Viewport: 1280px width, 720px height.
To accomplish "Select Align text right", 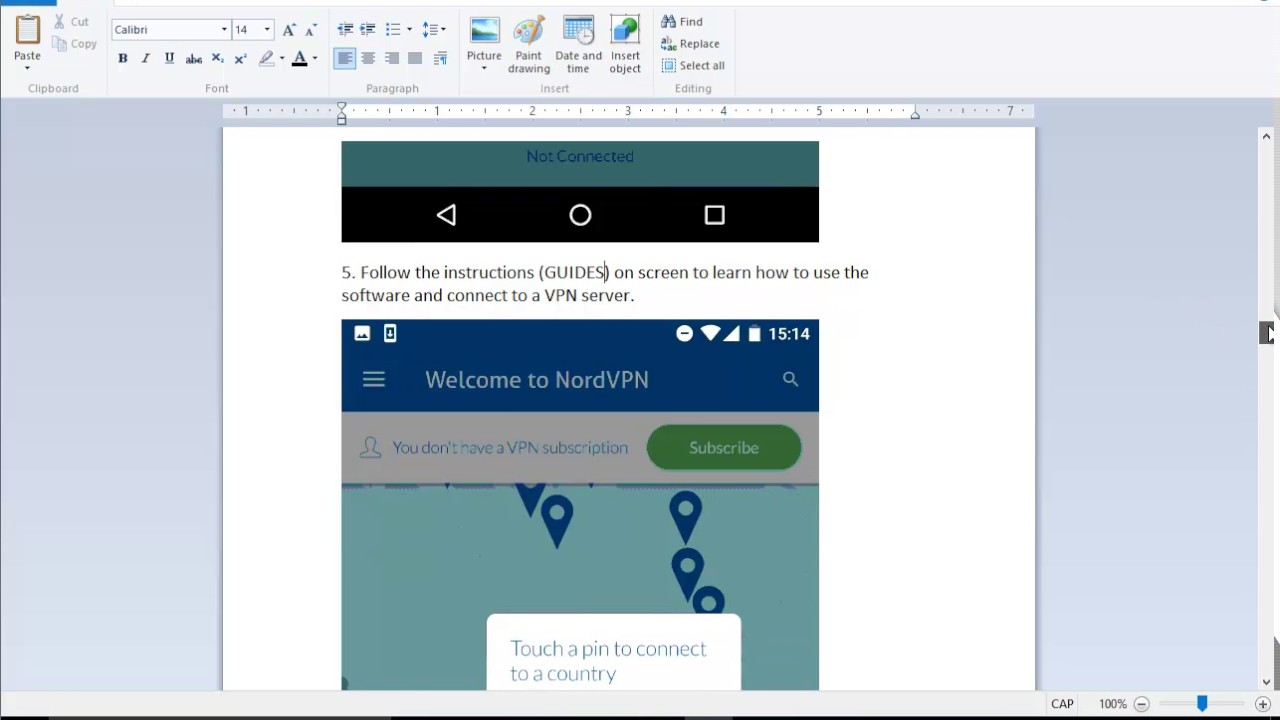I will (392, 59).
